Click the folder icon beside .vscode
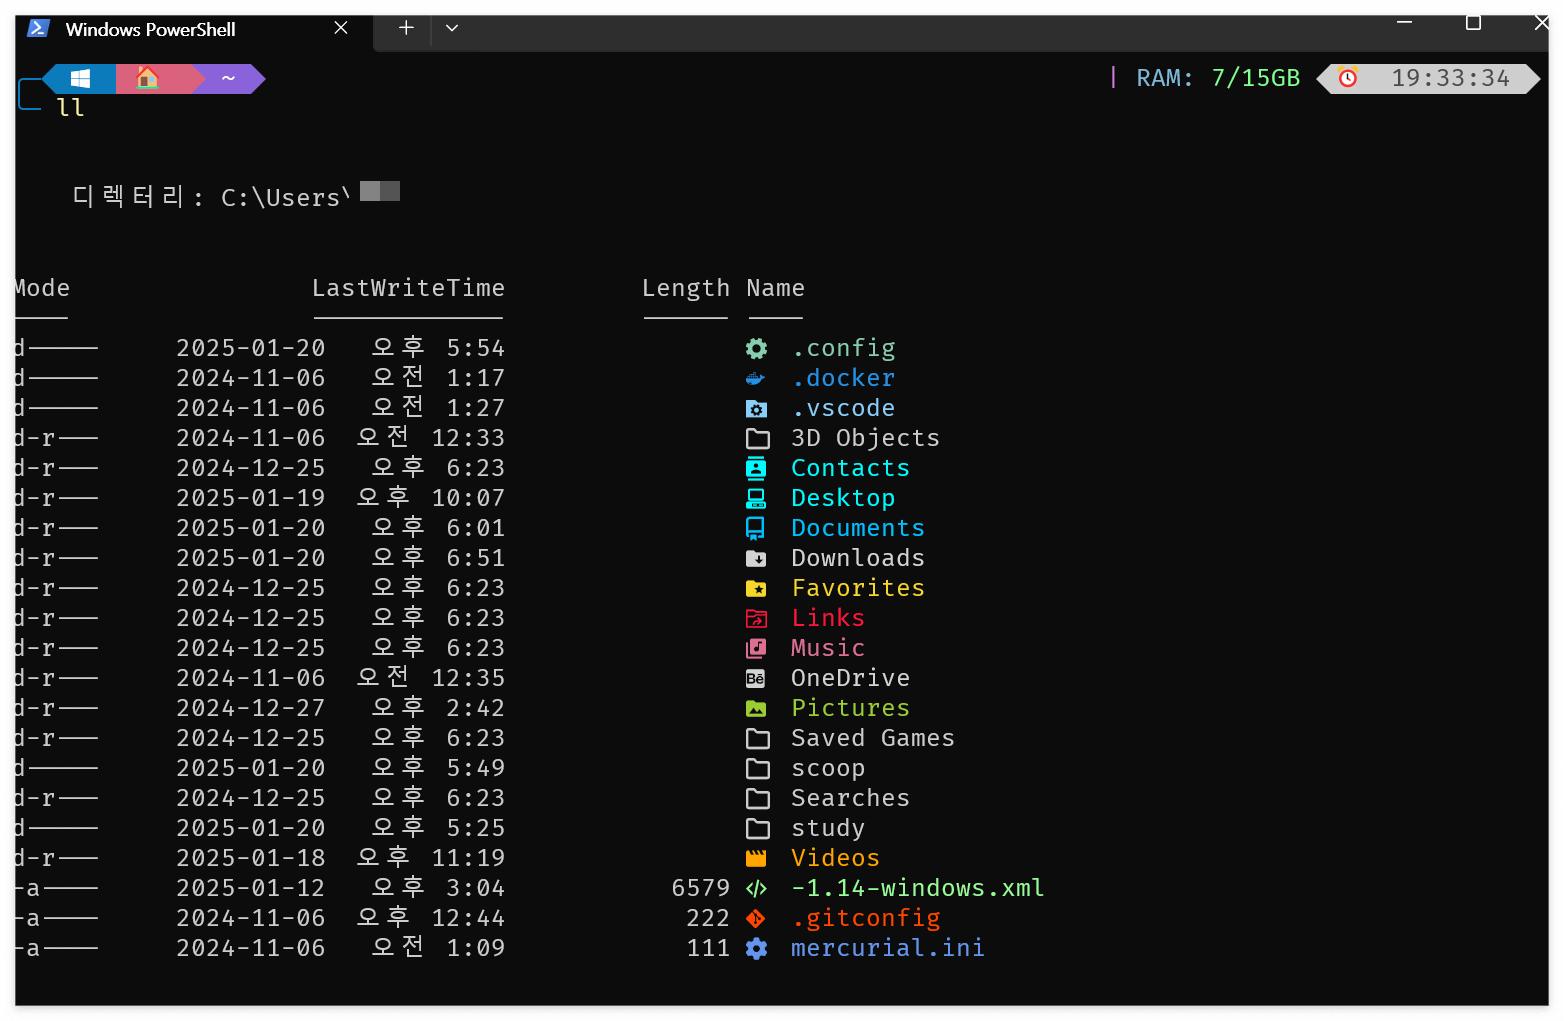Screen dimensions: 1564x1021 pos(757,409)
